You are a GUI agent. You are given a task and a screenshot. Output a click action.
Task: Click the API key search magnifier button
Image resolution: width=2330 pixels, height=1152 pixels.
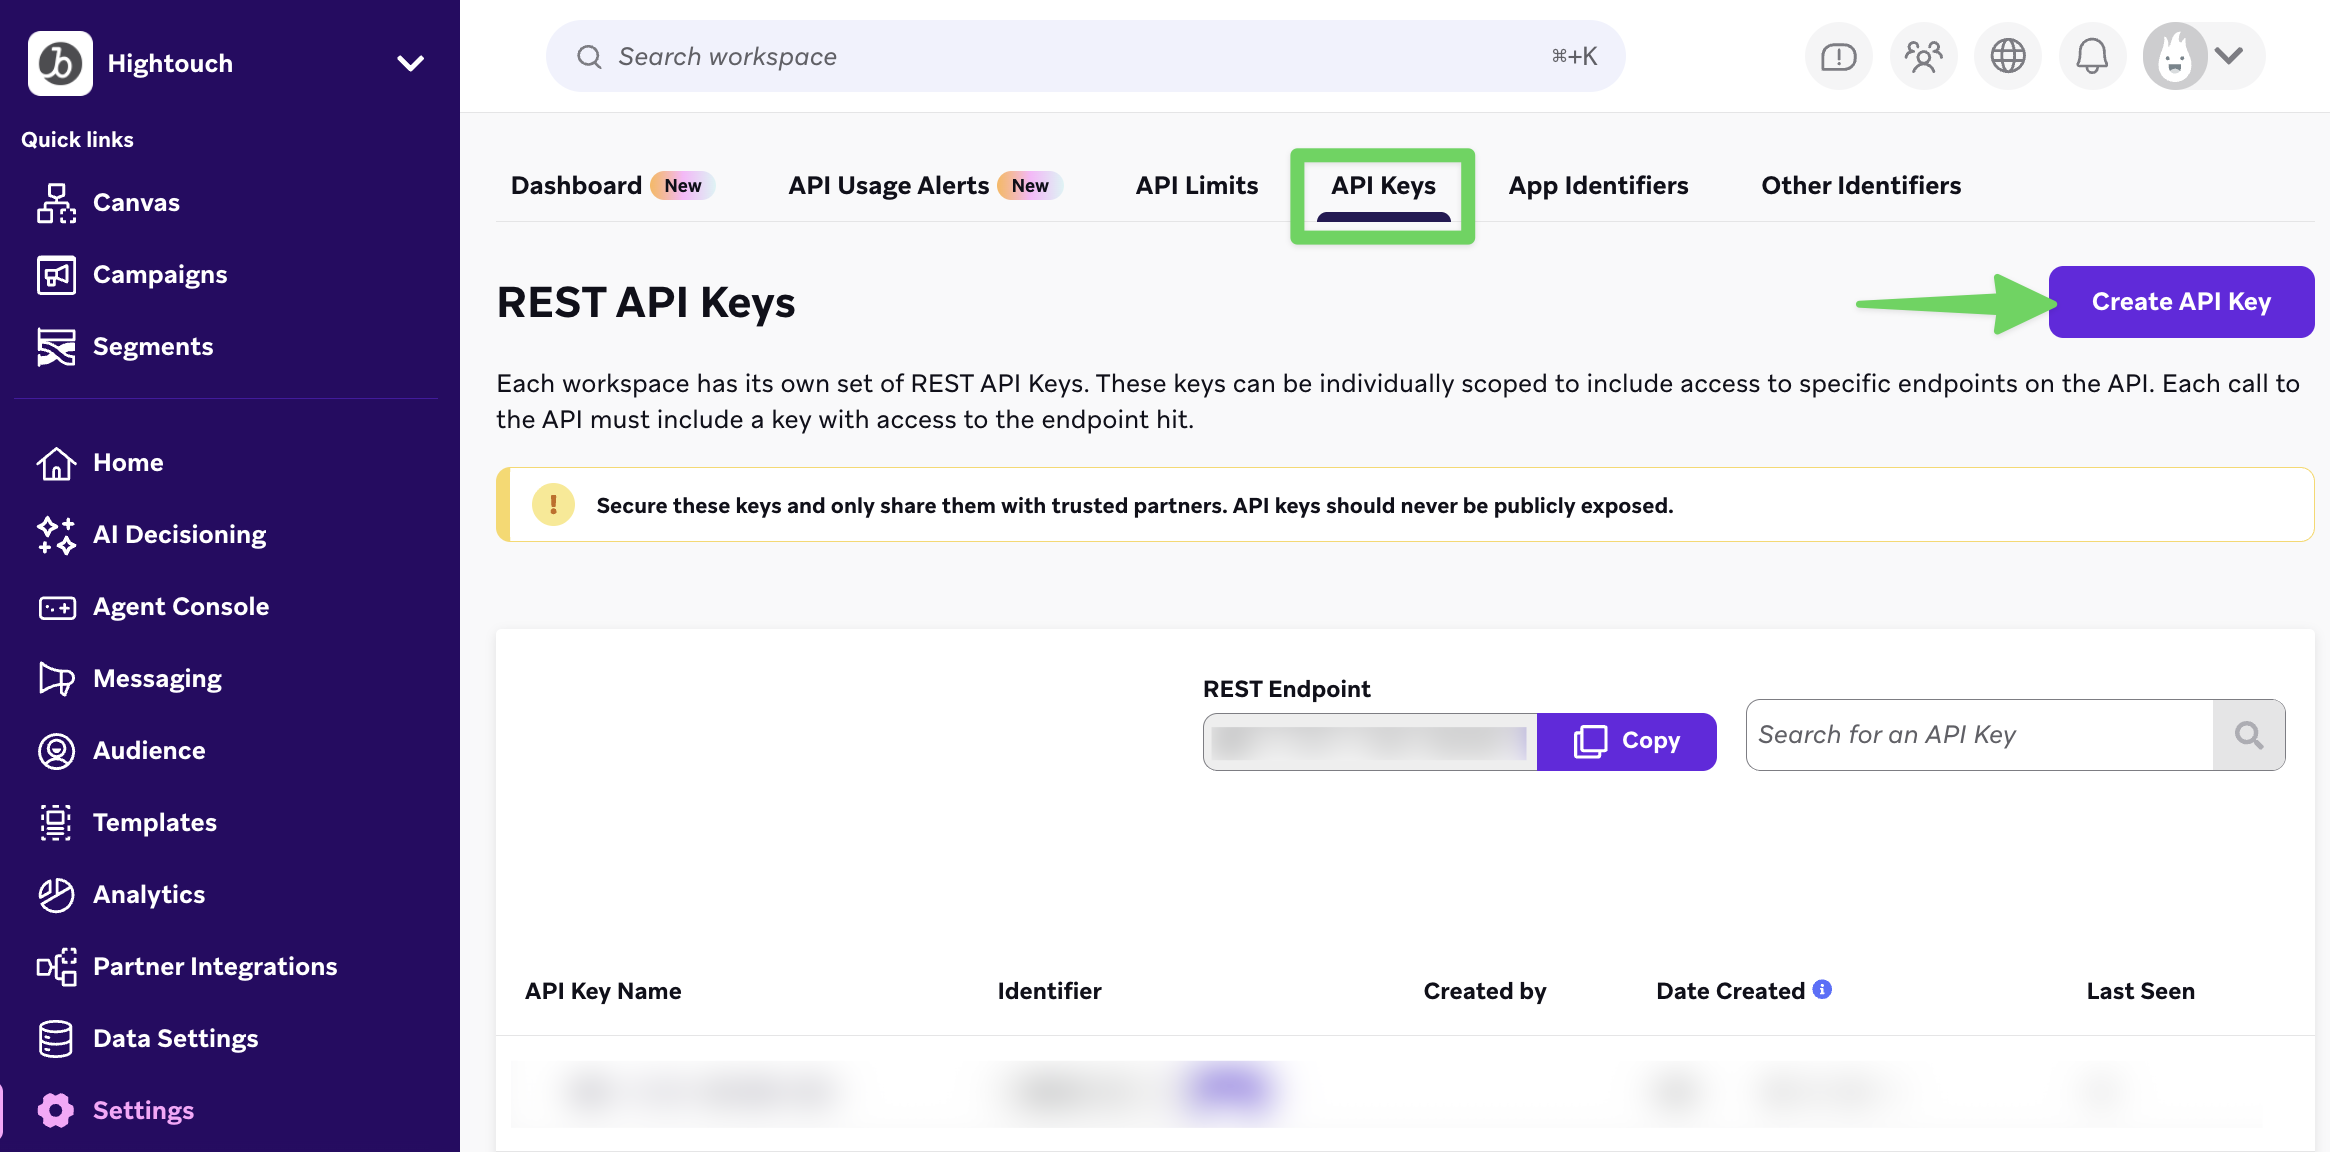point(2249,735)
